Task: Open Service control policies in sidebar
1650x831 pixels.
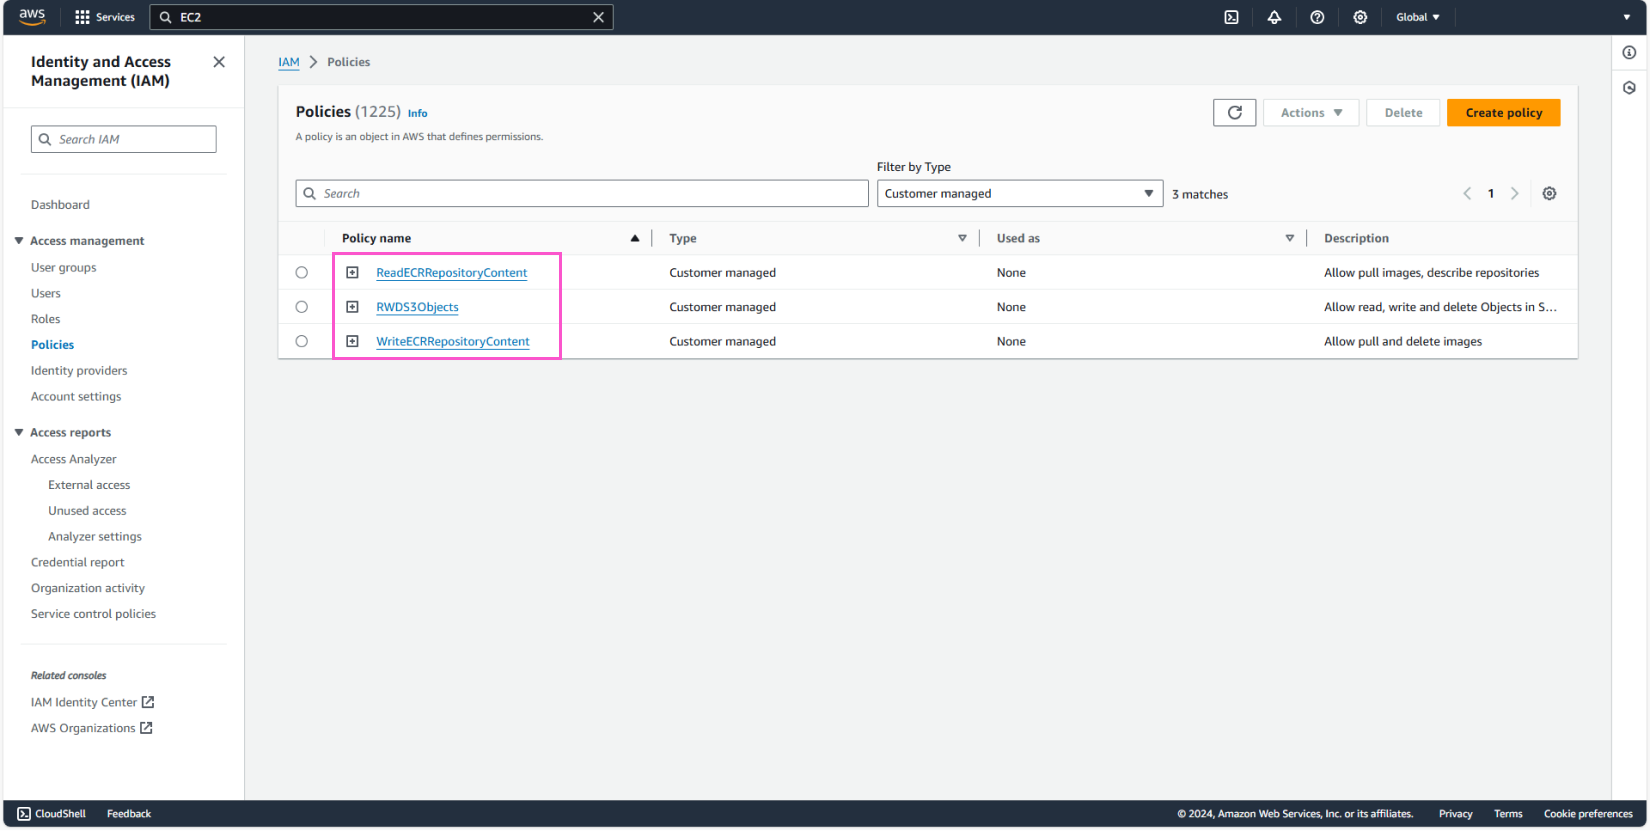Action: pos(93,614)
